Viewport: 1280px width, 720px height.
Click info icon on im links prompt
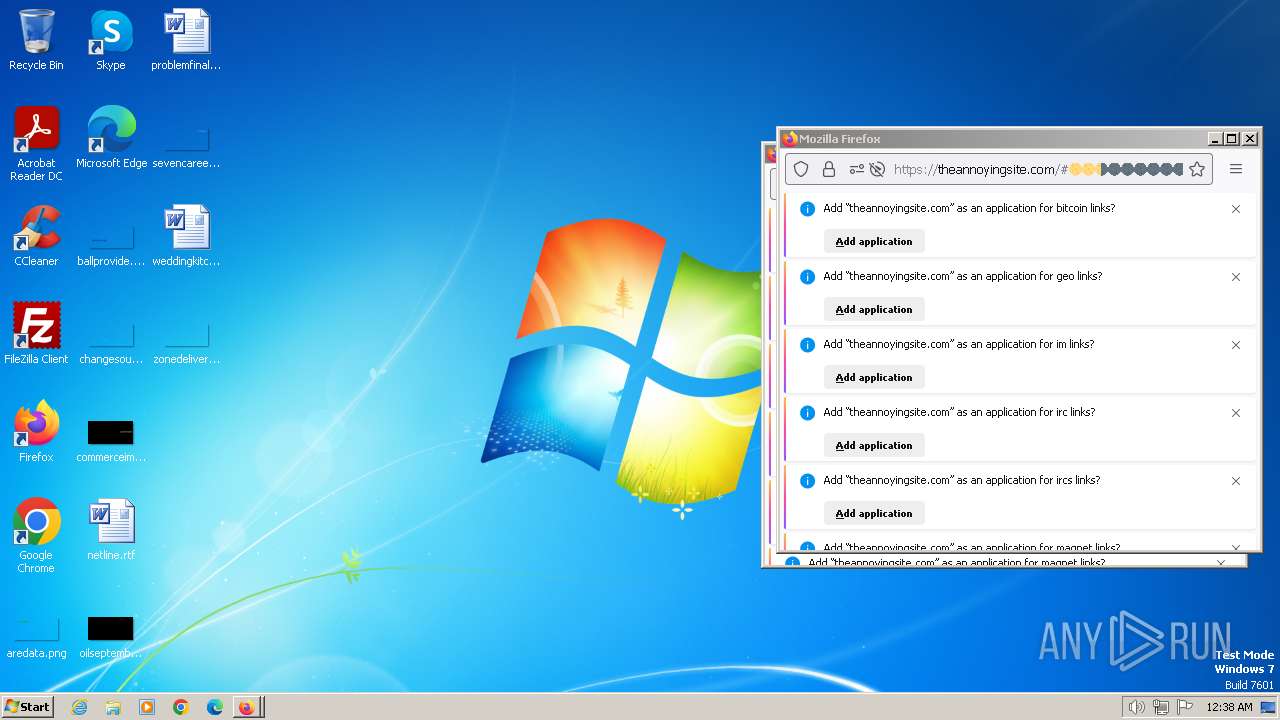point(808,345)
